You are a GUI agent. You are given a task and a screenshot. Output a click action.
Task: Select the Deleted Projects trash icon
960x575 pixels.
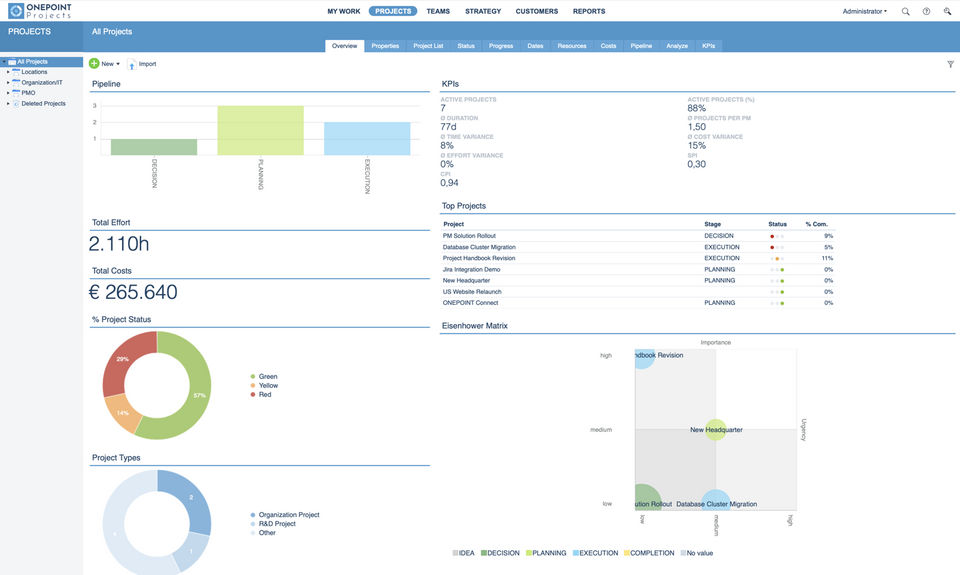click(x=16, y=103)
